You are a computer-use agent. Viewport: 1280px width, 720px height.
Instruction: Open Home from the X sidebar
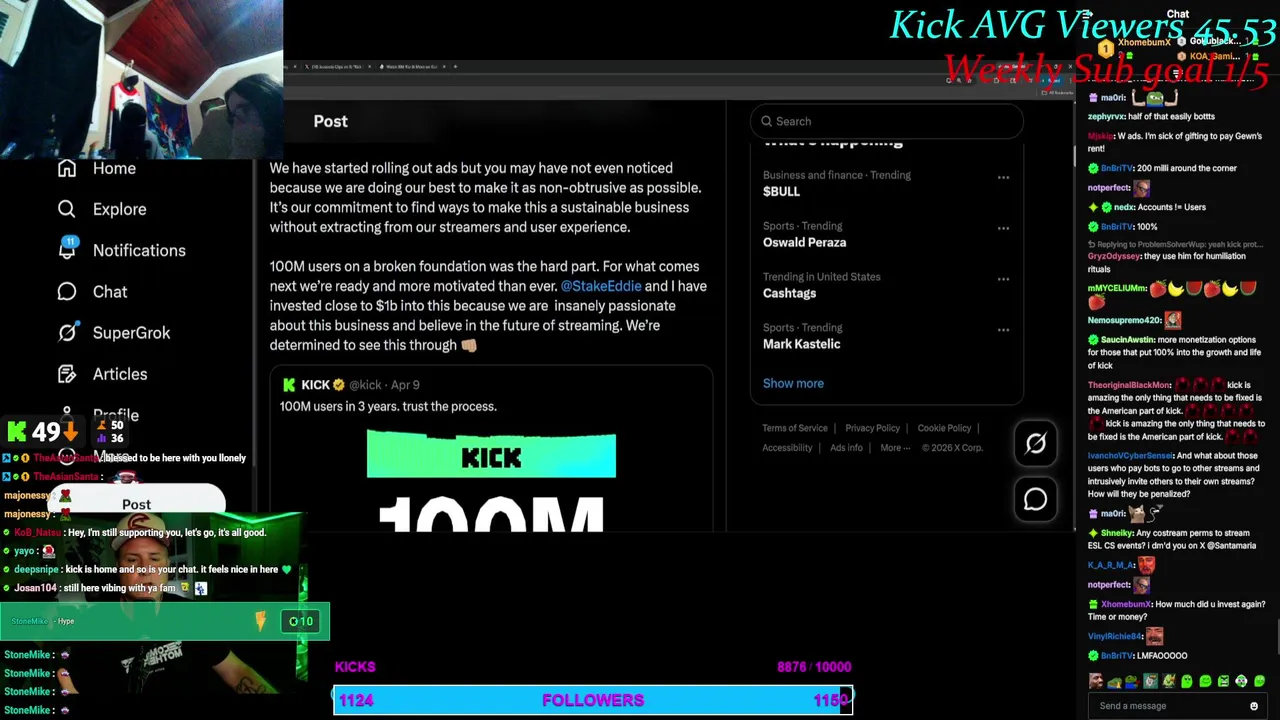tap(96, 168)
